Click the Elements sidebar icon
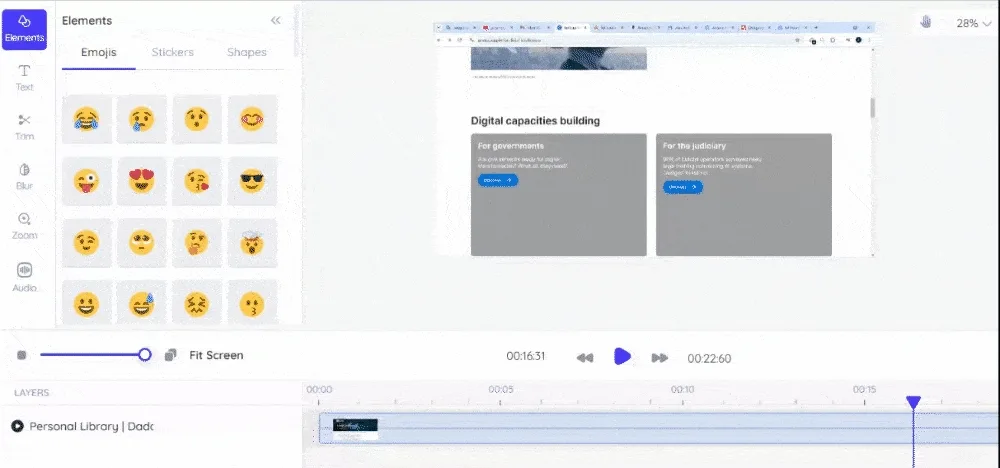 point(25,29)
